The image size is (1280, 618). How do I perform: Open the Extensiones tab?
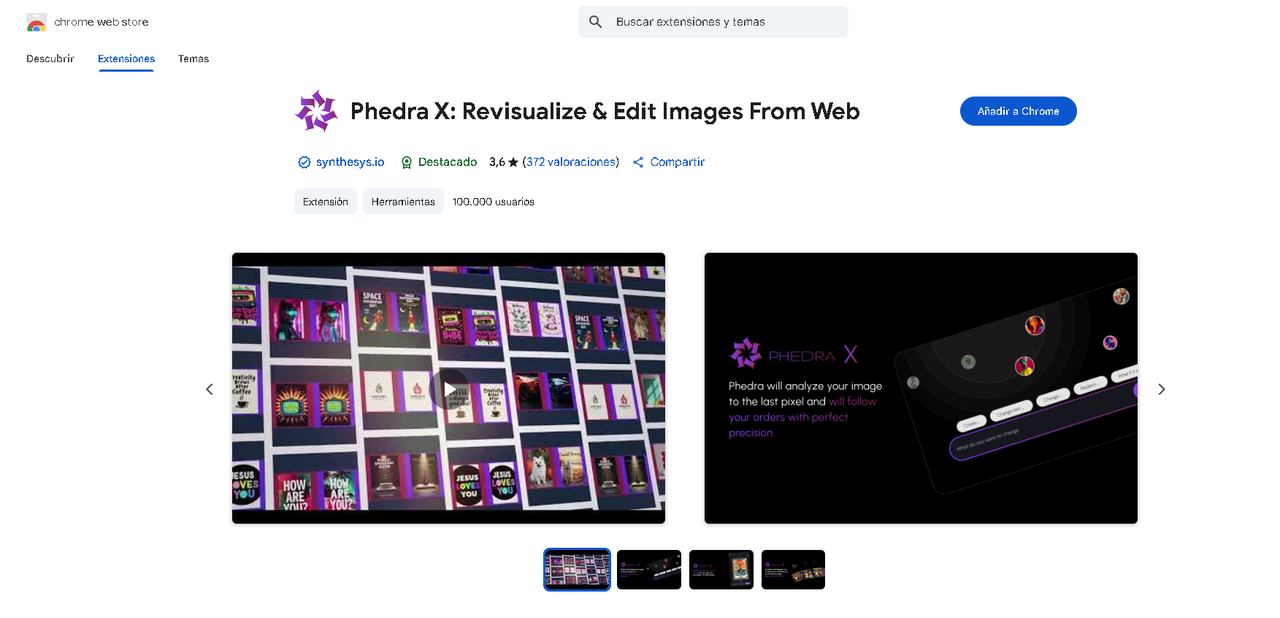pos(126,59)
